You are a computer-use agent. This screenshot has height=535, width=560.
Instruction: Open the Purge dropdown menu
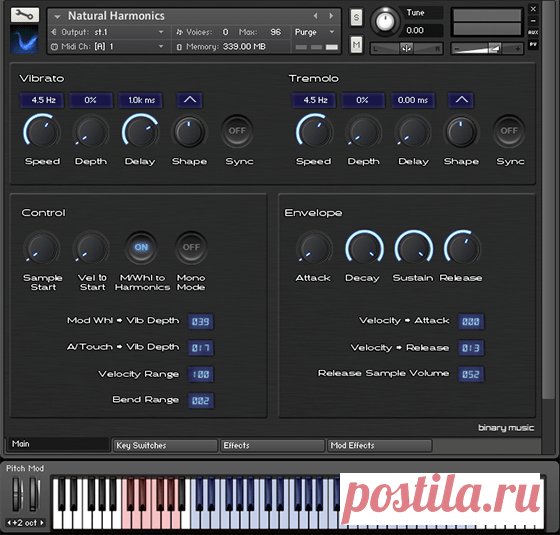click(x=315, y=32)
